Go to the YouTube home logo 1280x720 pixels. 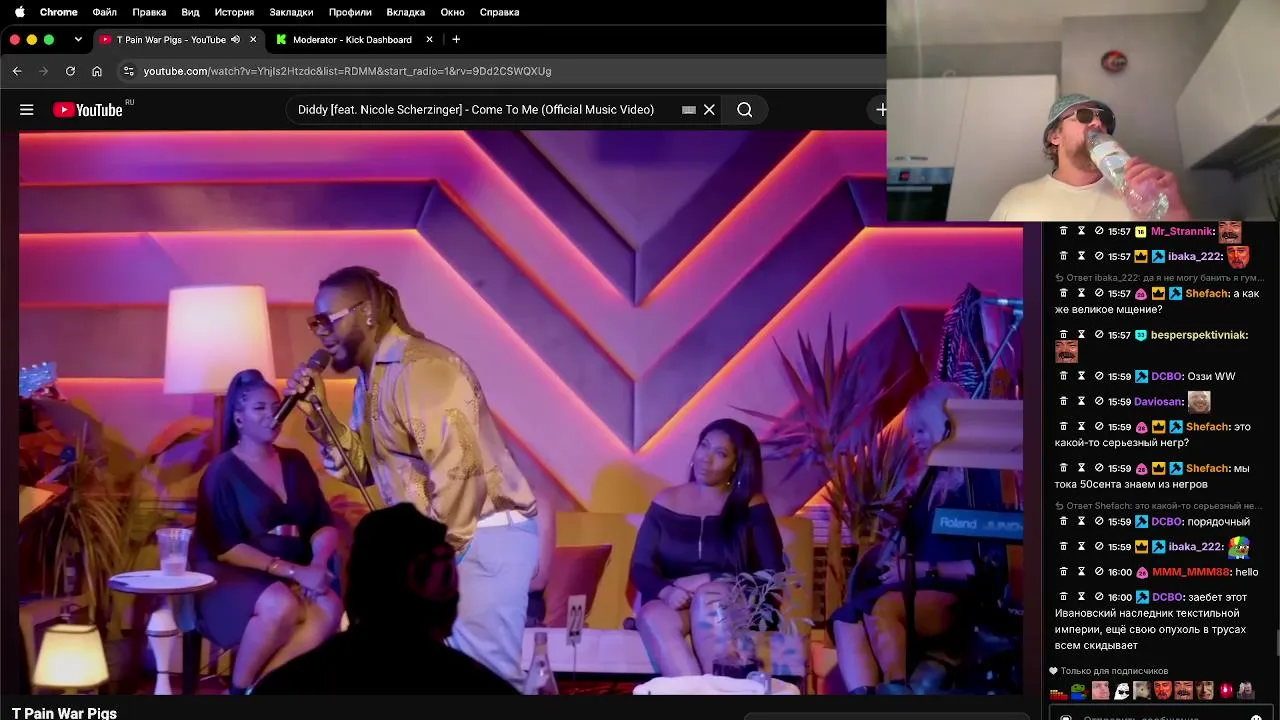(88, 110)
